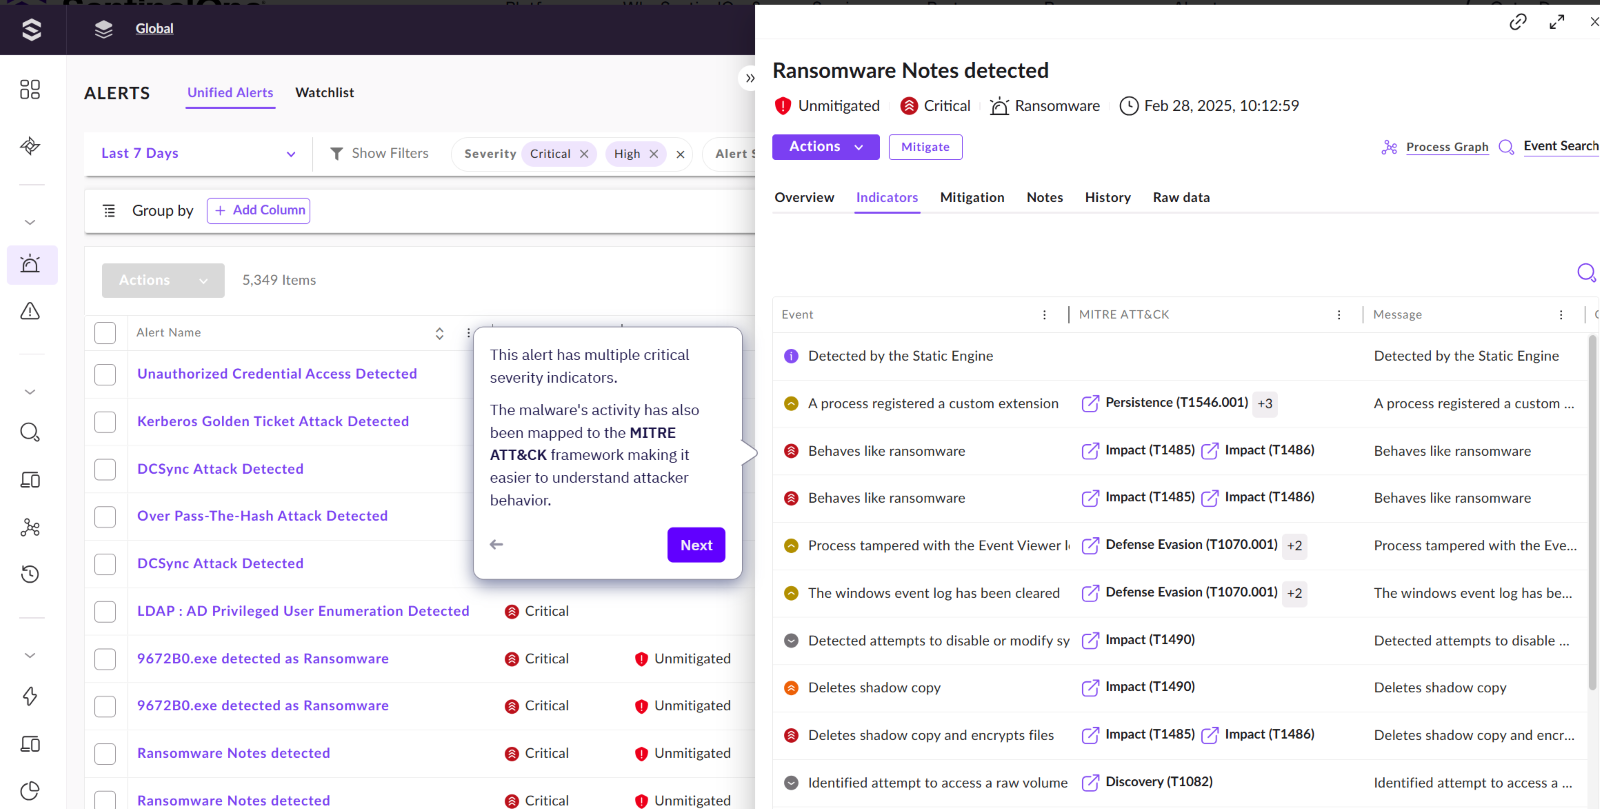Open the warning triangle icon in sidebar

[x=30, y=311]
